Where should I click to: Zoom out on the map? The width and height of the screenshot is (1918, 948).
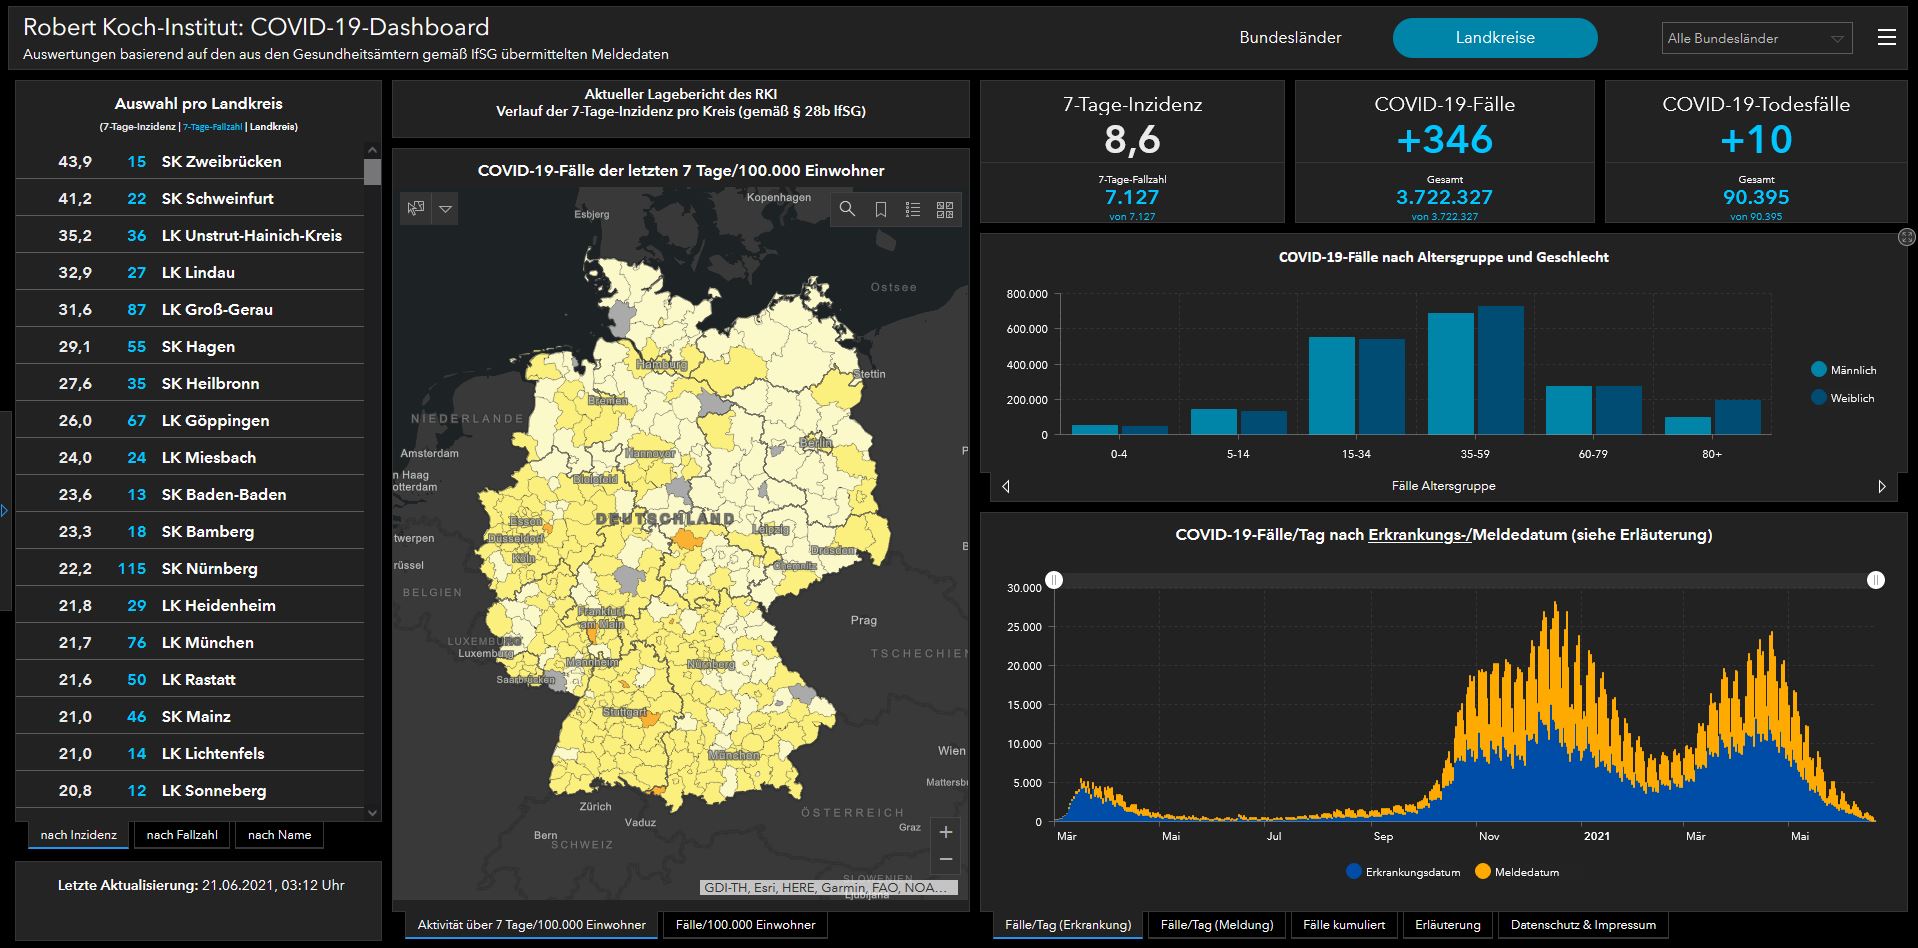(x=946, y=859)
